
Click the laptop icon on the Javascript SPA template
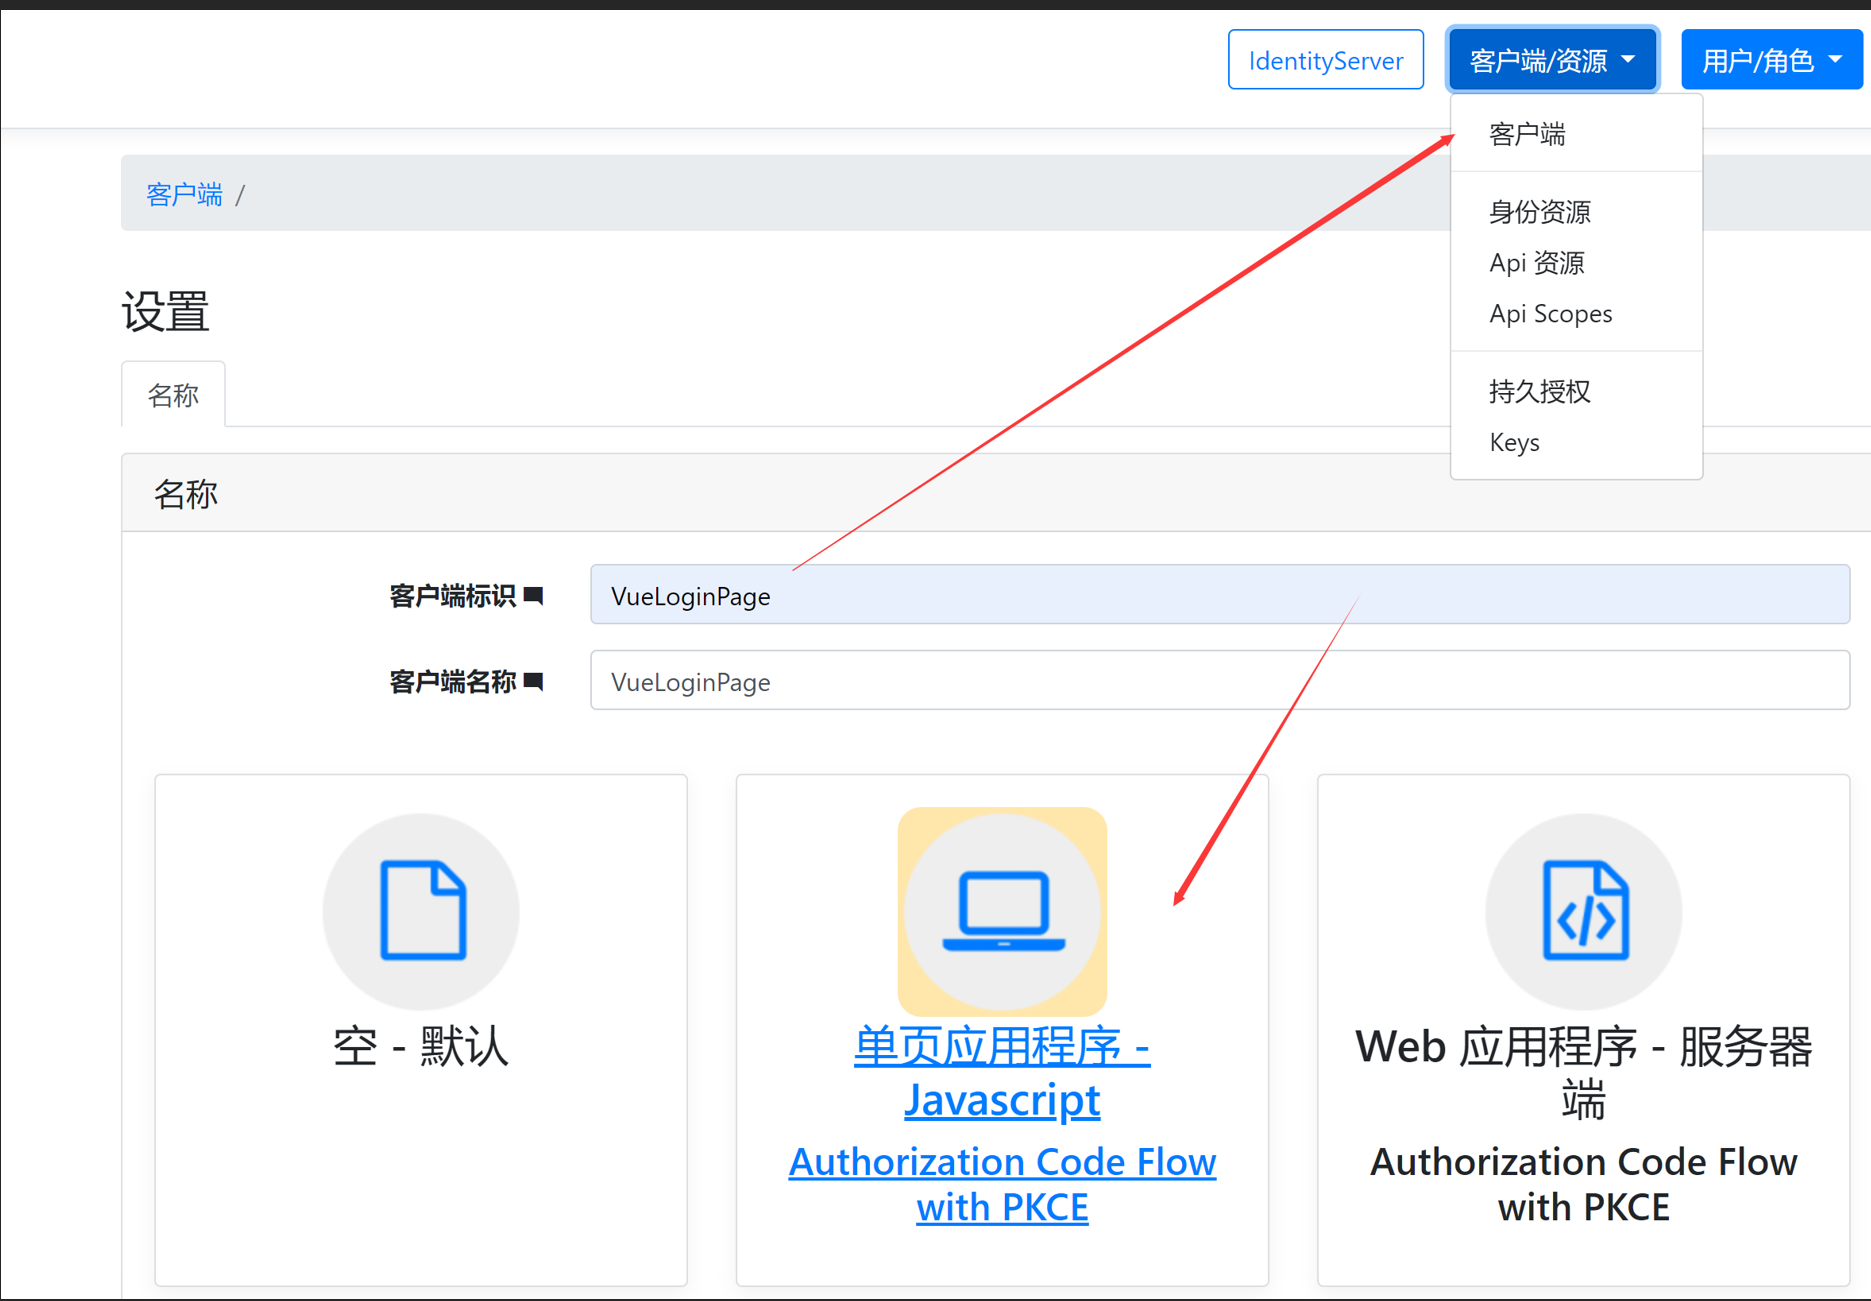pyautogui.click(x=1002, y=910)
